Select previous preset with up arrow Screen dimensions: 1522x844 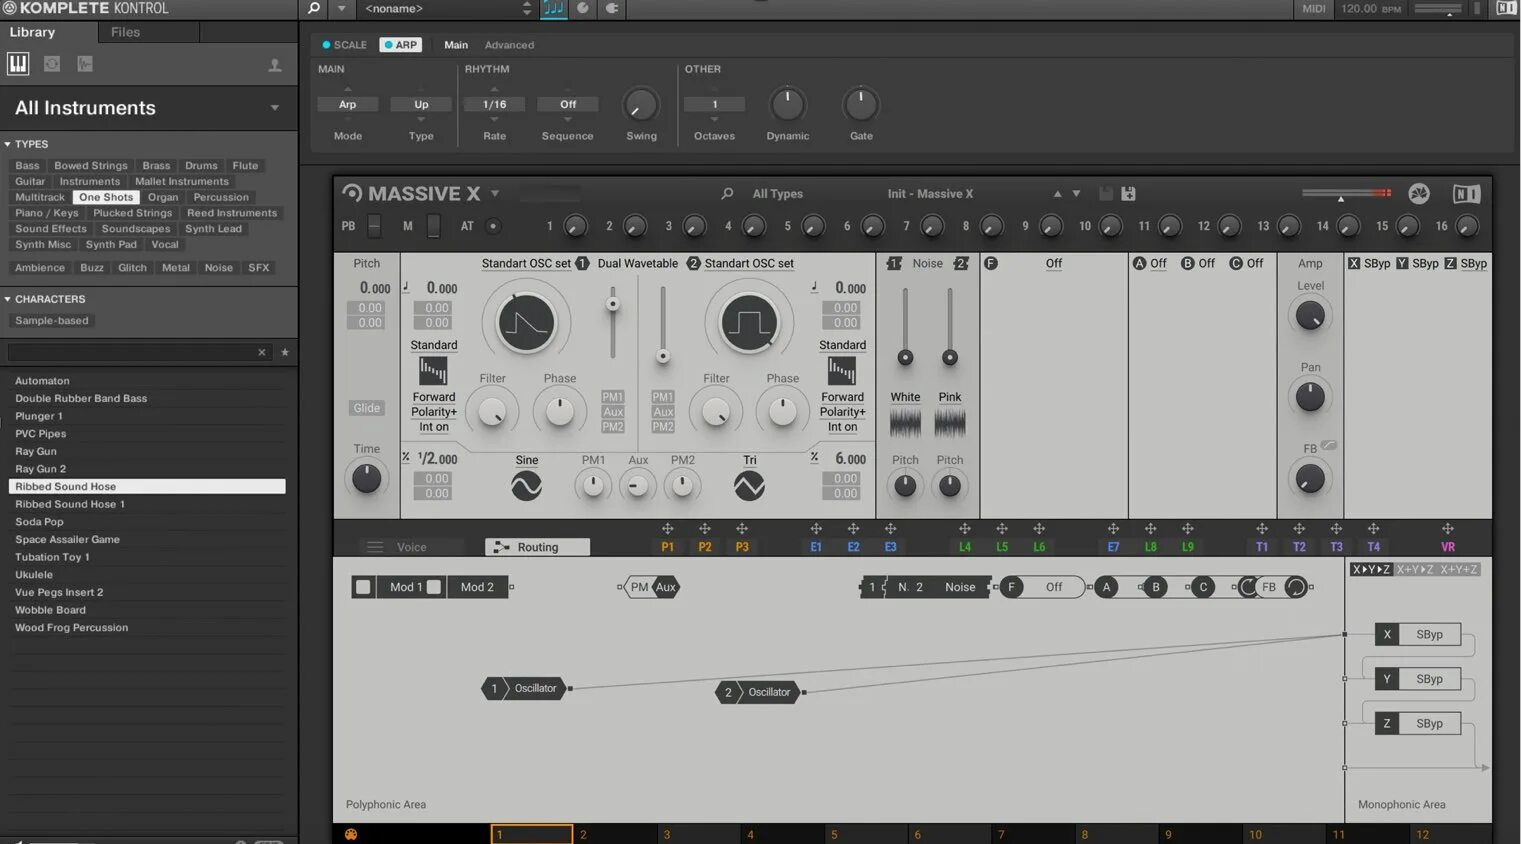(x=1057, y=194)
